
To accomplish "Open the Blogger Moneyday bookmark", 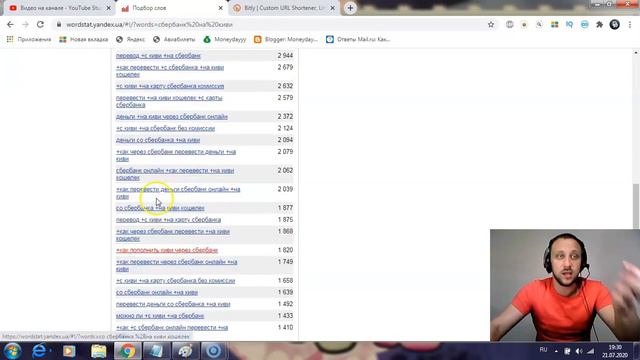I will (286, 39).
